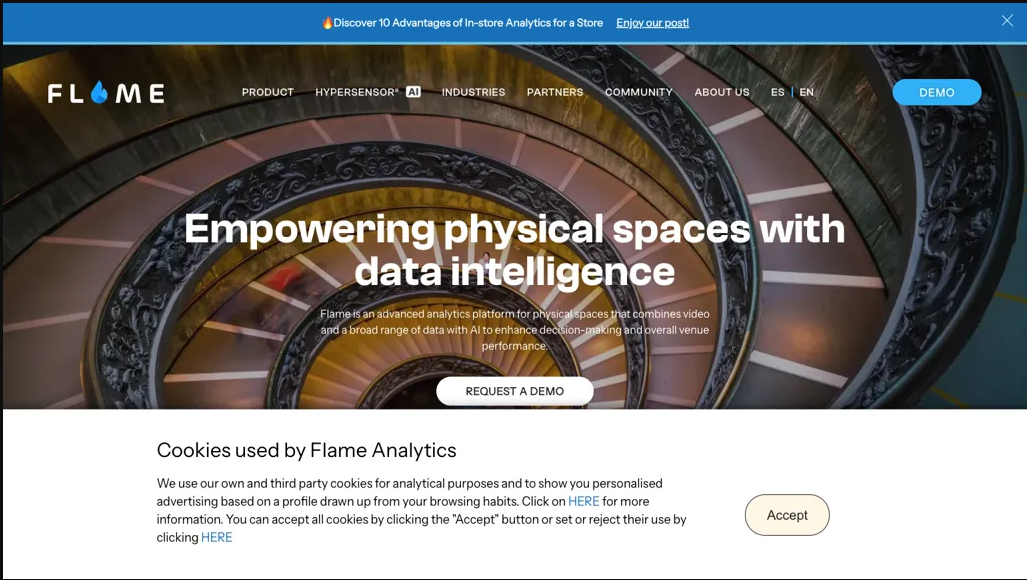This screenshot has height=580, width=1027.
Task: Go to the Partners section
Action: [555, 92]
